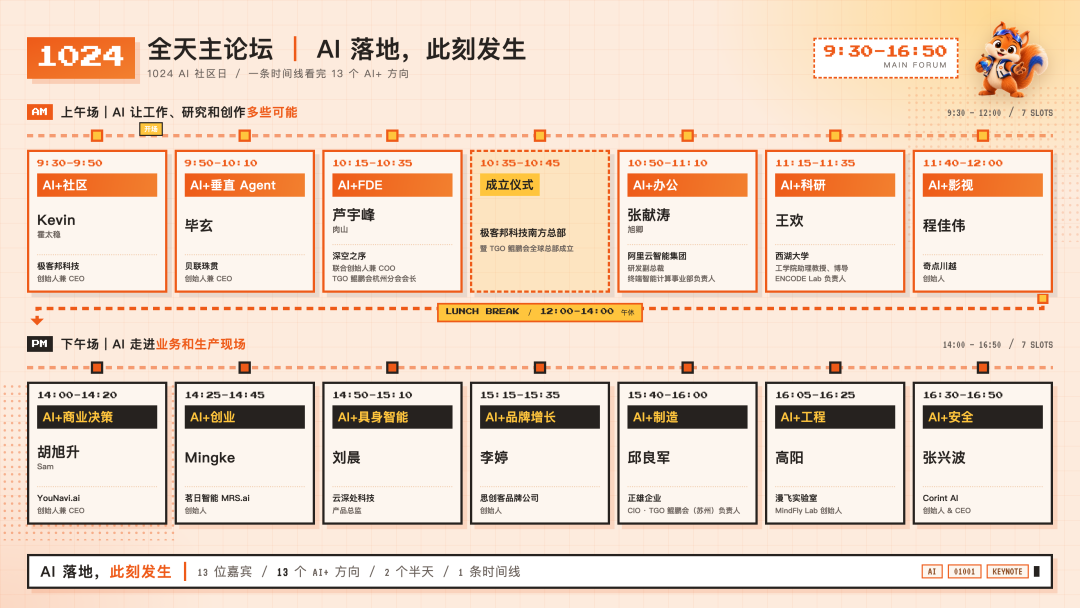Select timeline marker above AI+FDE card
1080x608 pixels.
[392, 136]
